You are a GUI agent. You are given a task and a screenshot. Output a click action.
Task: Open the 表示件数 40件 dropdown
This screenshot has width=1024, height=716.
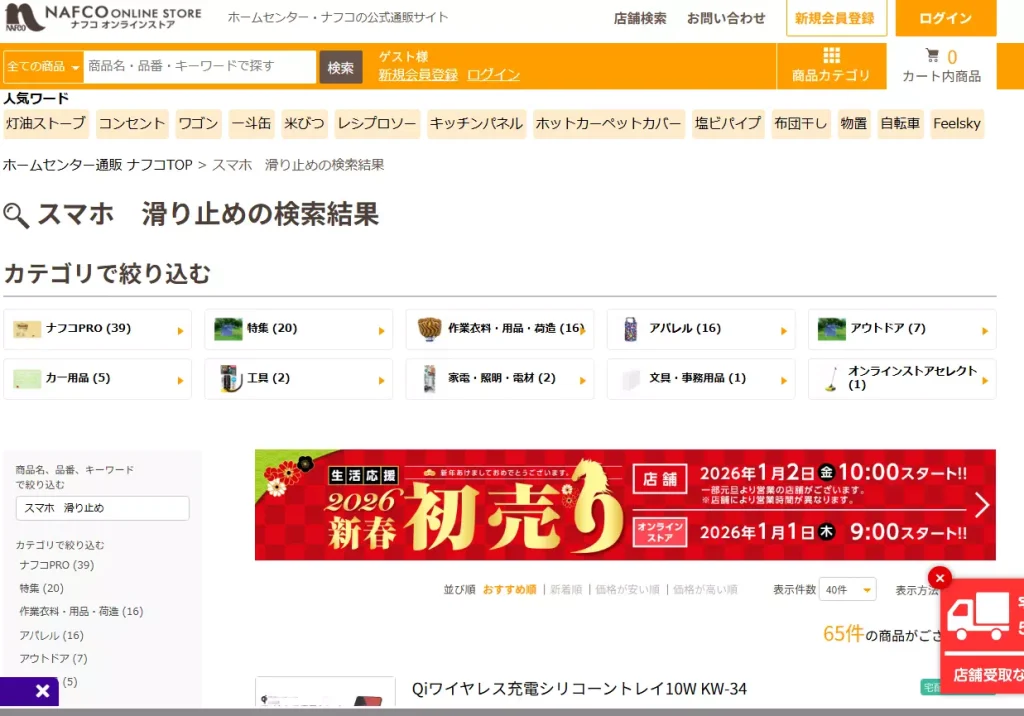(847, 590)
